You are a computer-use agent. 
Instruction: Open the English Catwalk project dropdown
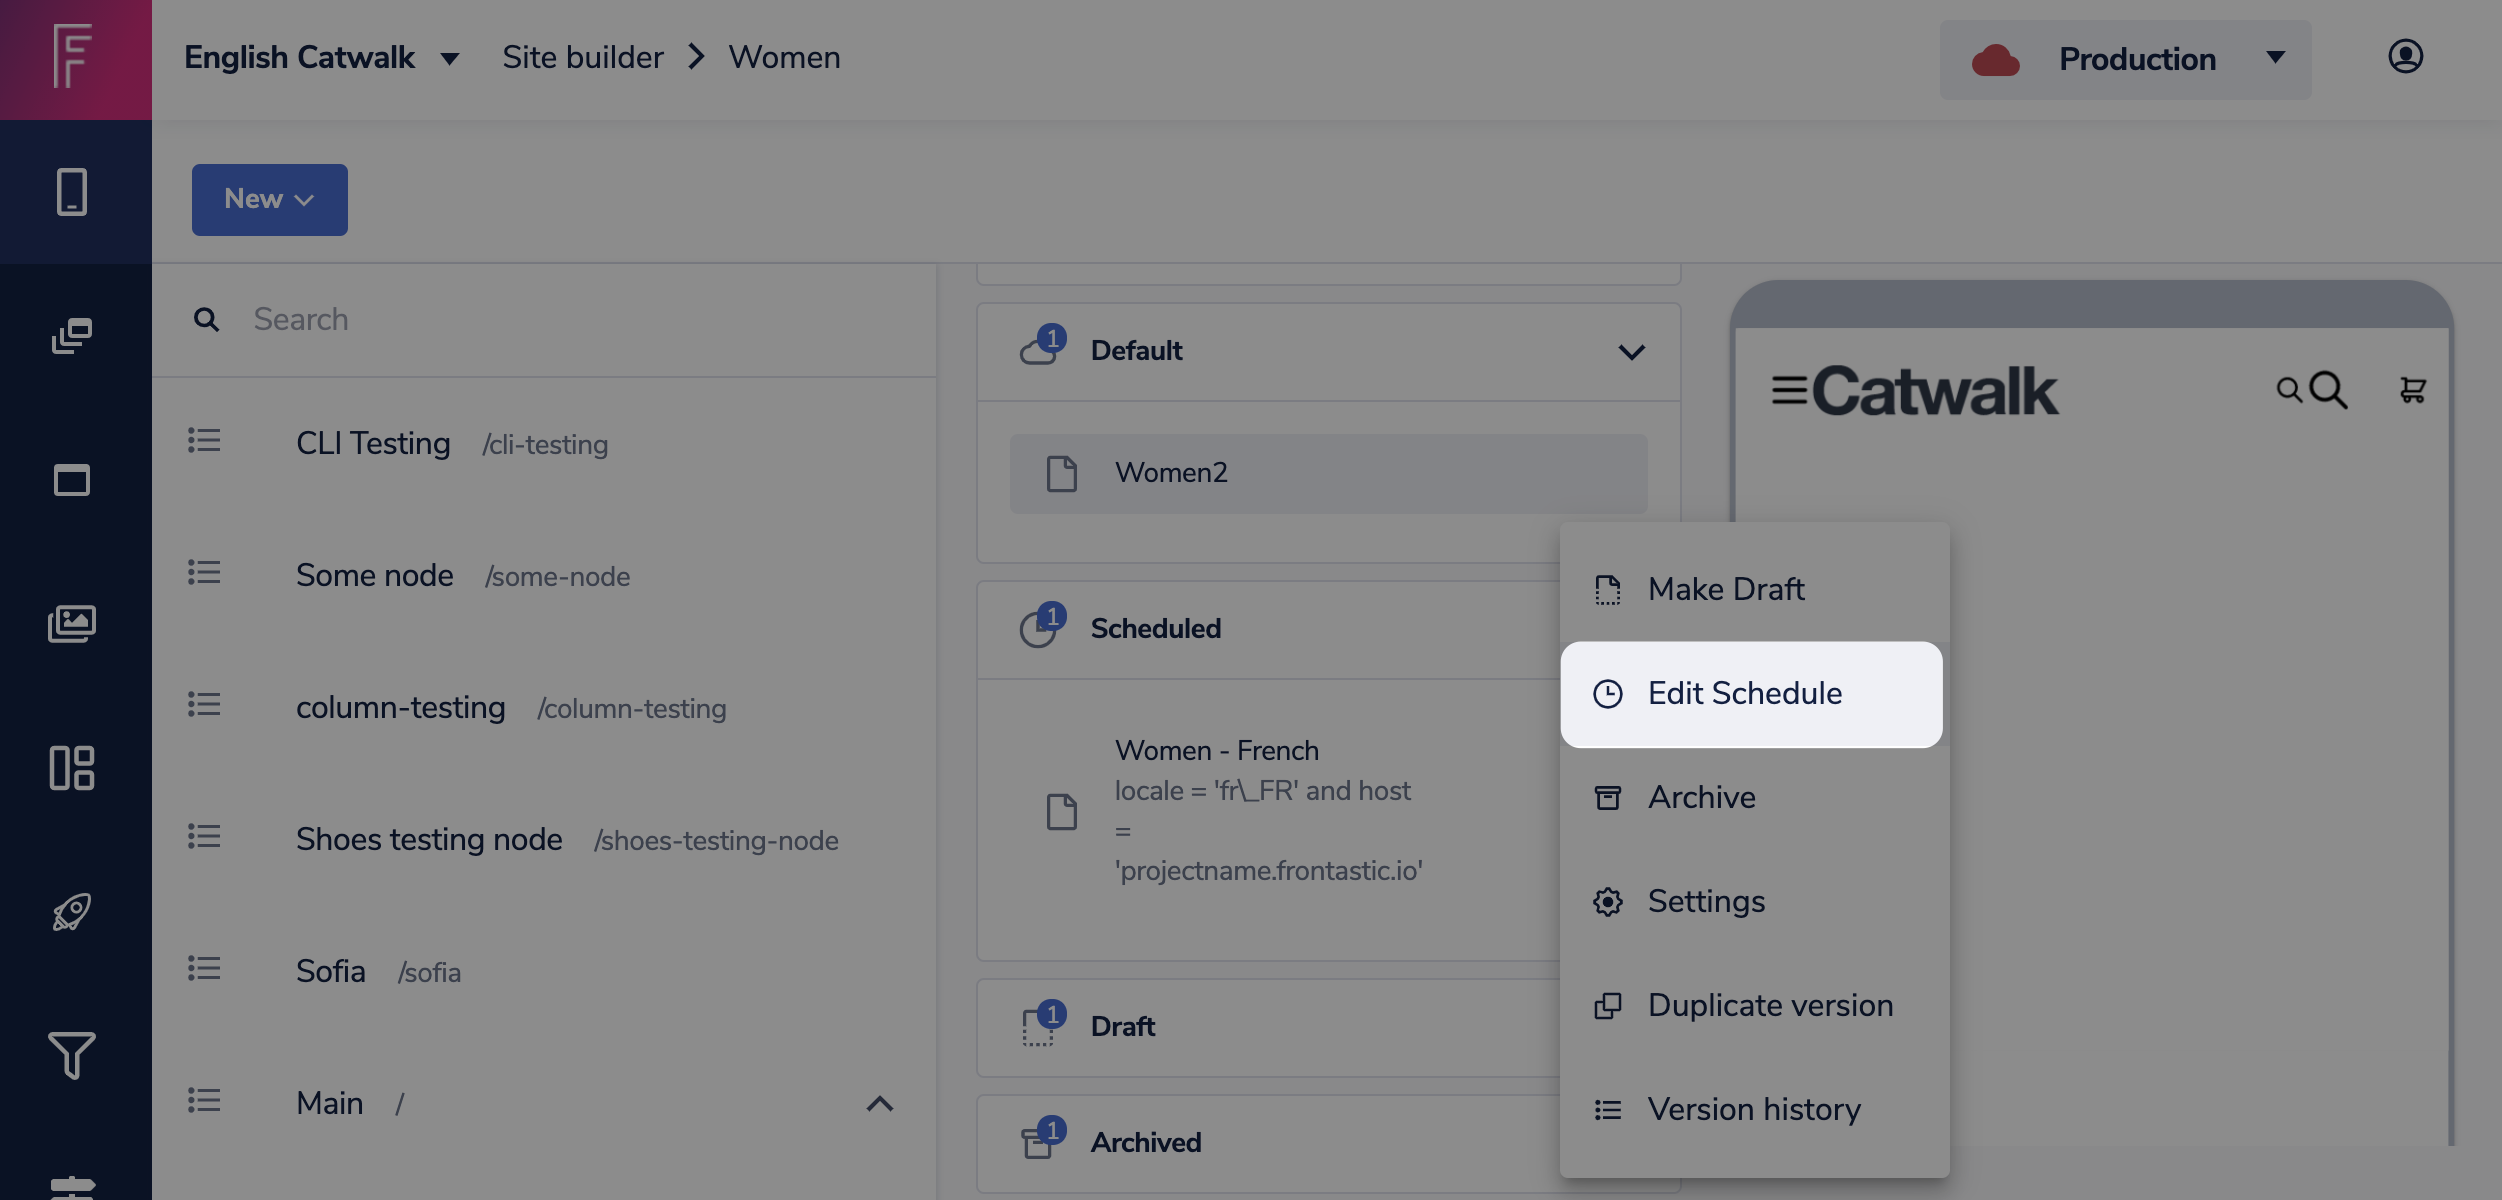[322, 58]
